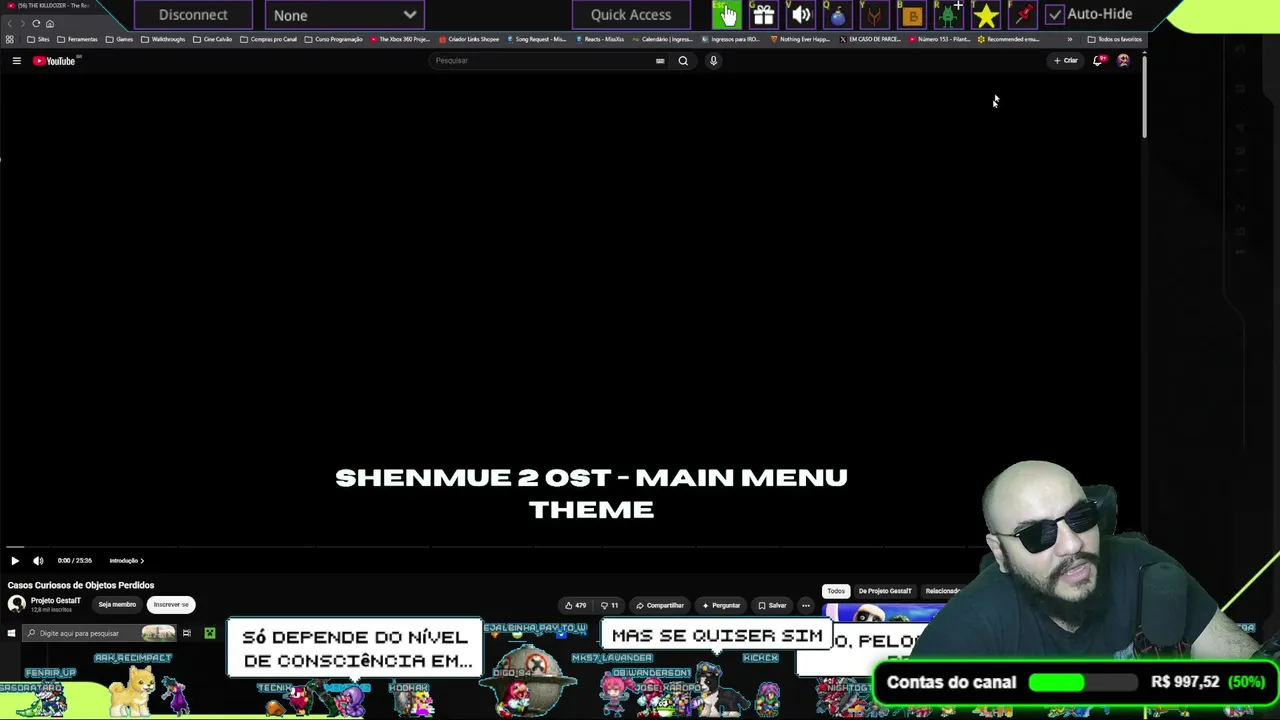Open the three-dot more actions menu
1280x720 pixels.
806,605
